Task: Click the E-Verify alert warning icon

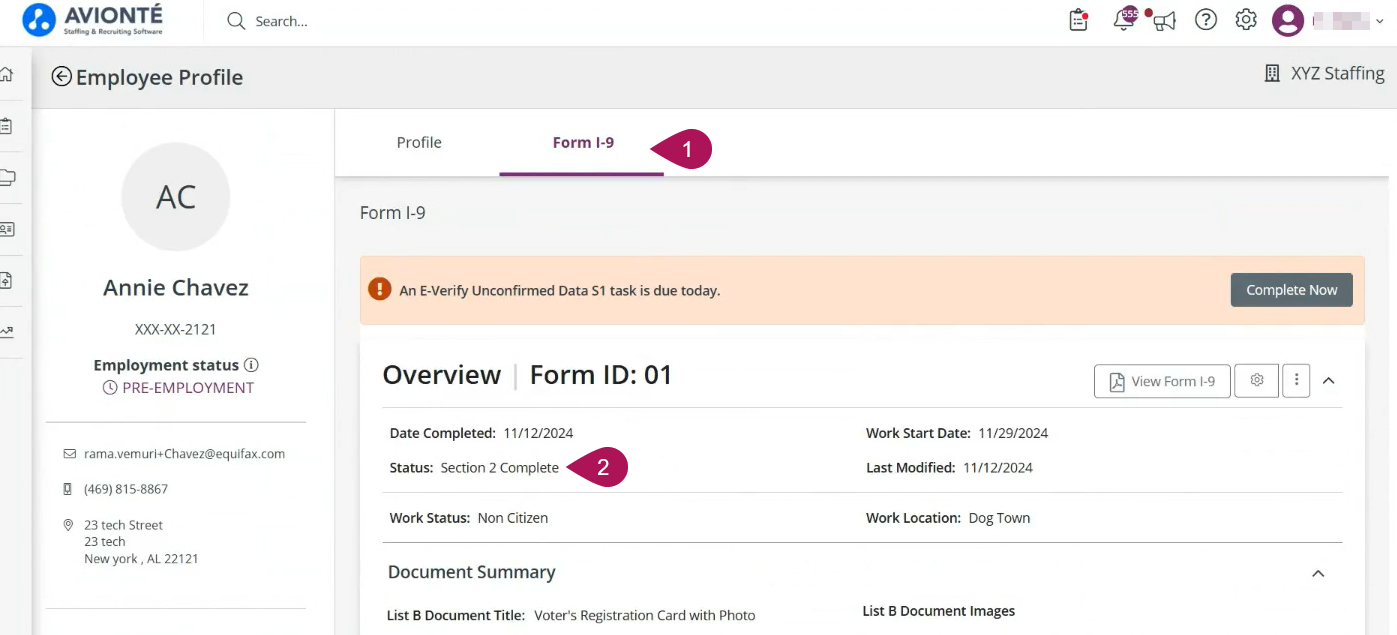Action: (x=380, y=289)
